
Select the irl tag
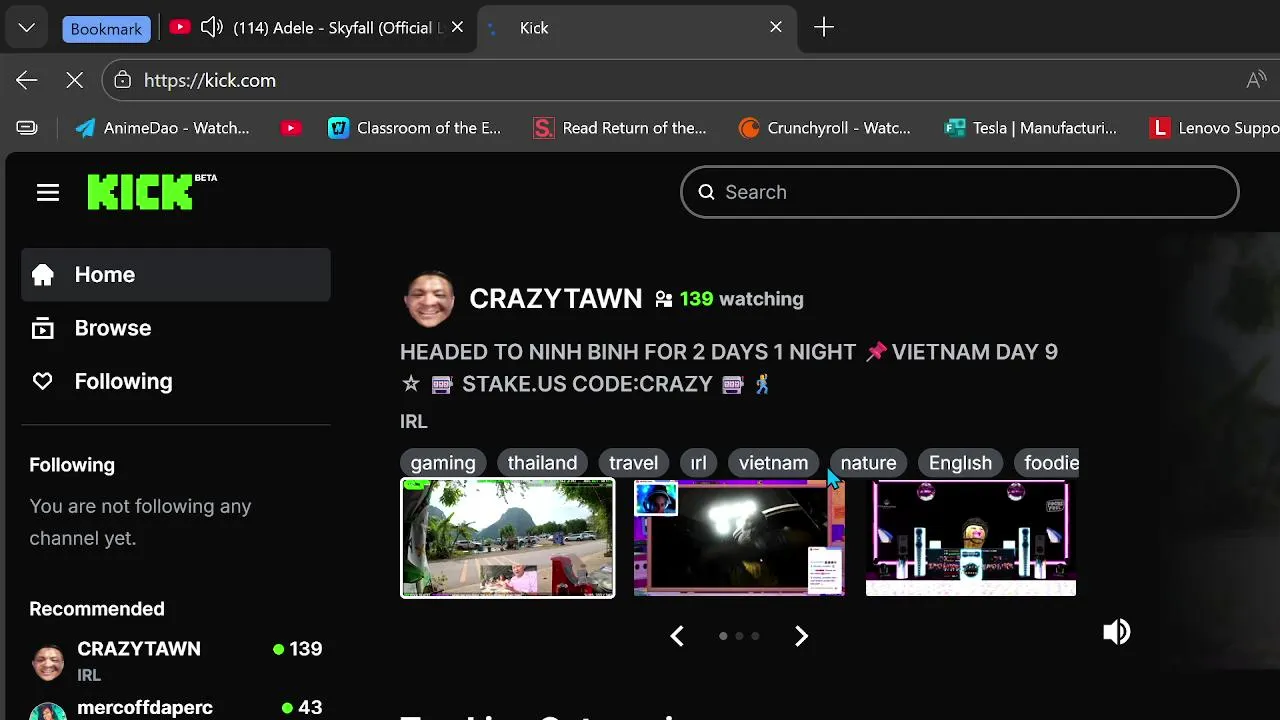pyautogui.click(x=698, y=462)
